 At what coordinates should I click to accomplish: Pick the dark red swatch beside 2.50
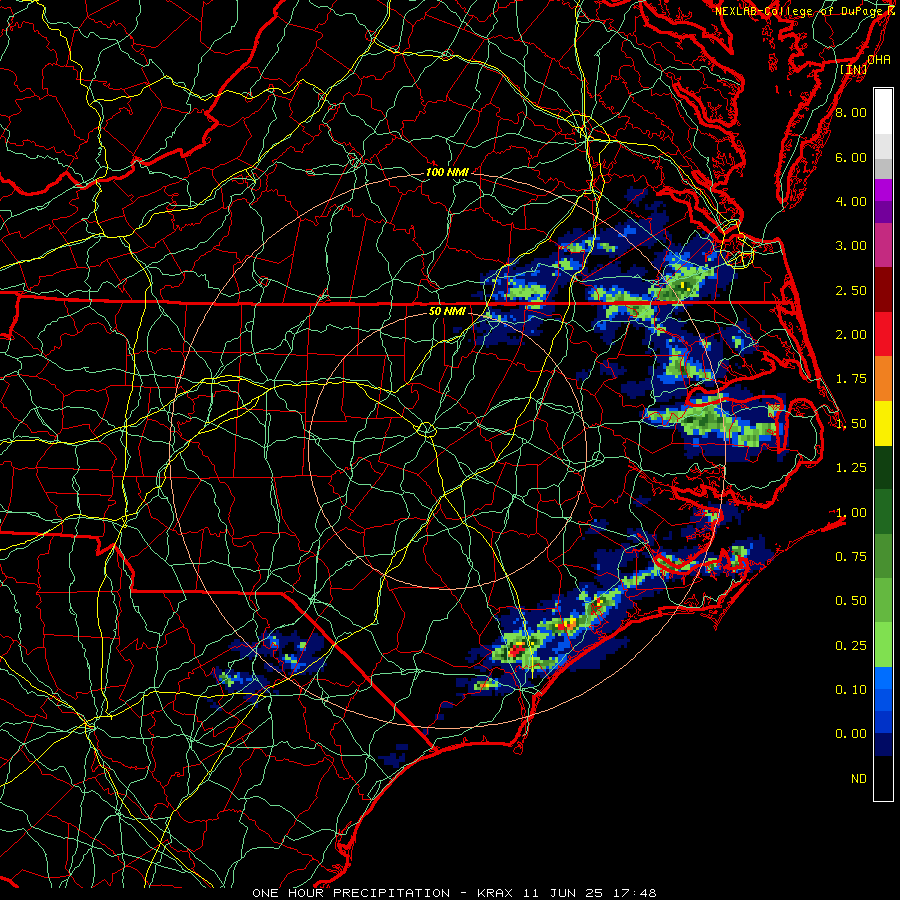pos(883,290)
